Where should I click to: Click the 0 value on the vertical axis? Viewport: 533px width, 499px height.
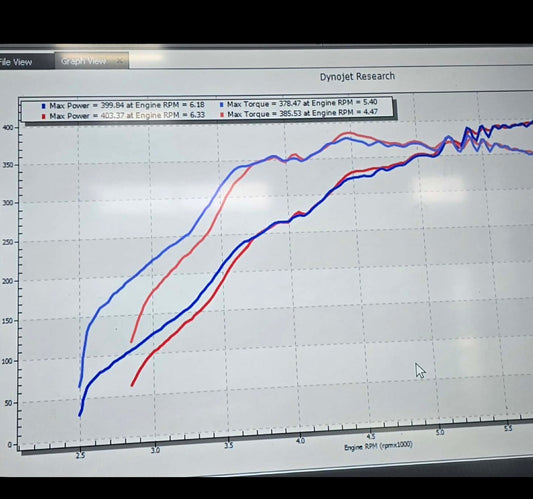(x=10, y=444)
